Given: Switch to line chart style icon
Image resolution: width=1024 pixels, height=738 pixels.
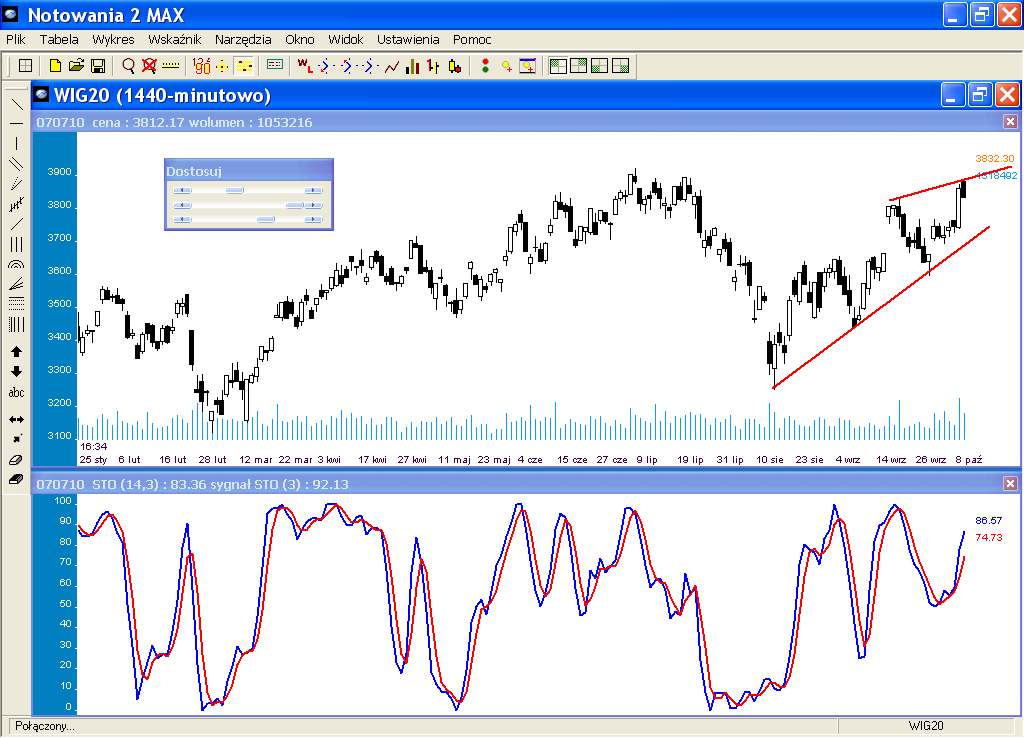Looking at the screenshot, I should (392, 66).
